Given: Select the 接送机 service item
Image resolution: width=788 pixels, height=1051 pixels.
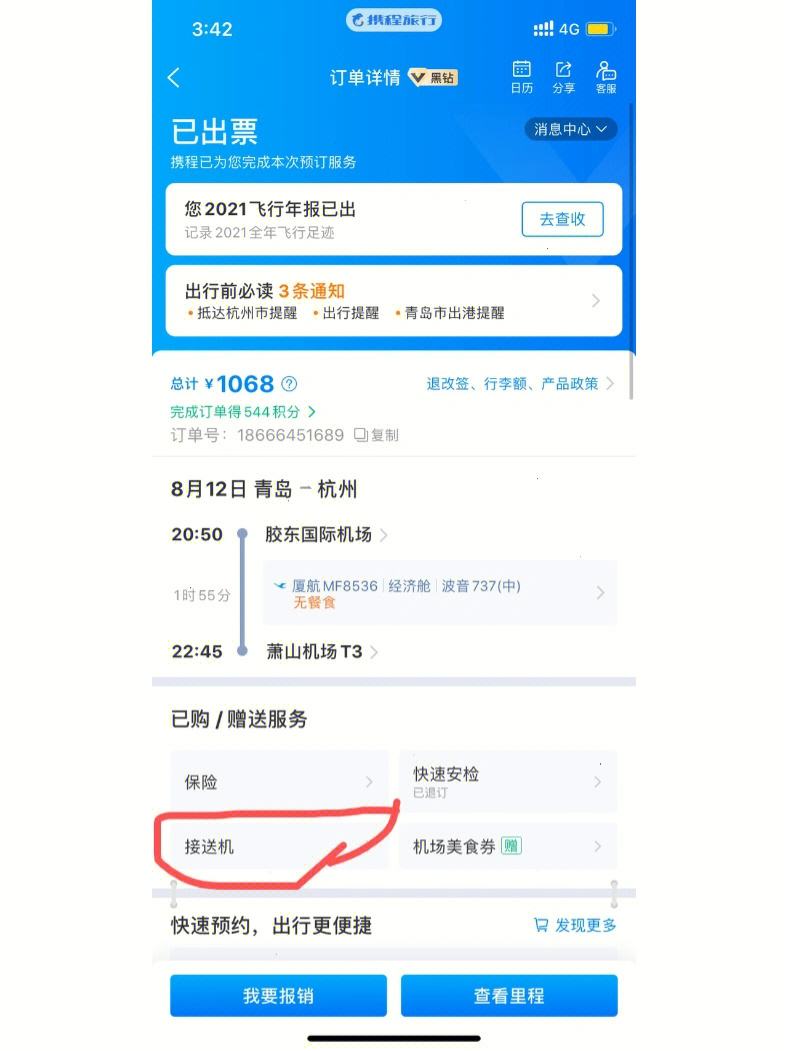Looking at the screenshot, I should tap(279, 847).
